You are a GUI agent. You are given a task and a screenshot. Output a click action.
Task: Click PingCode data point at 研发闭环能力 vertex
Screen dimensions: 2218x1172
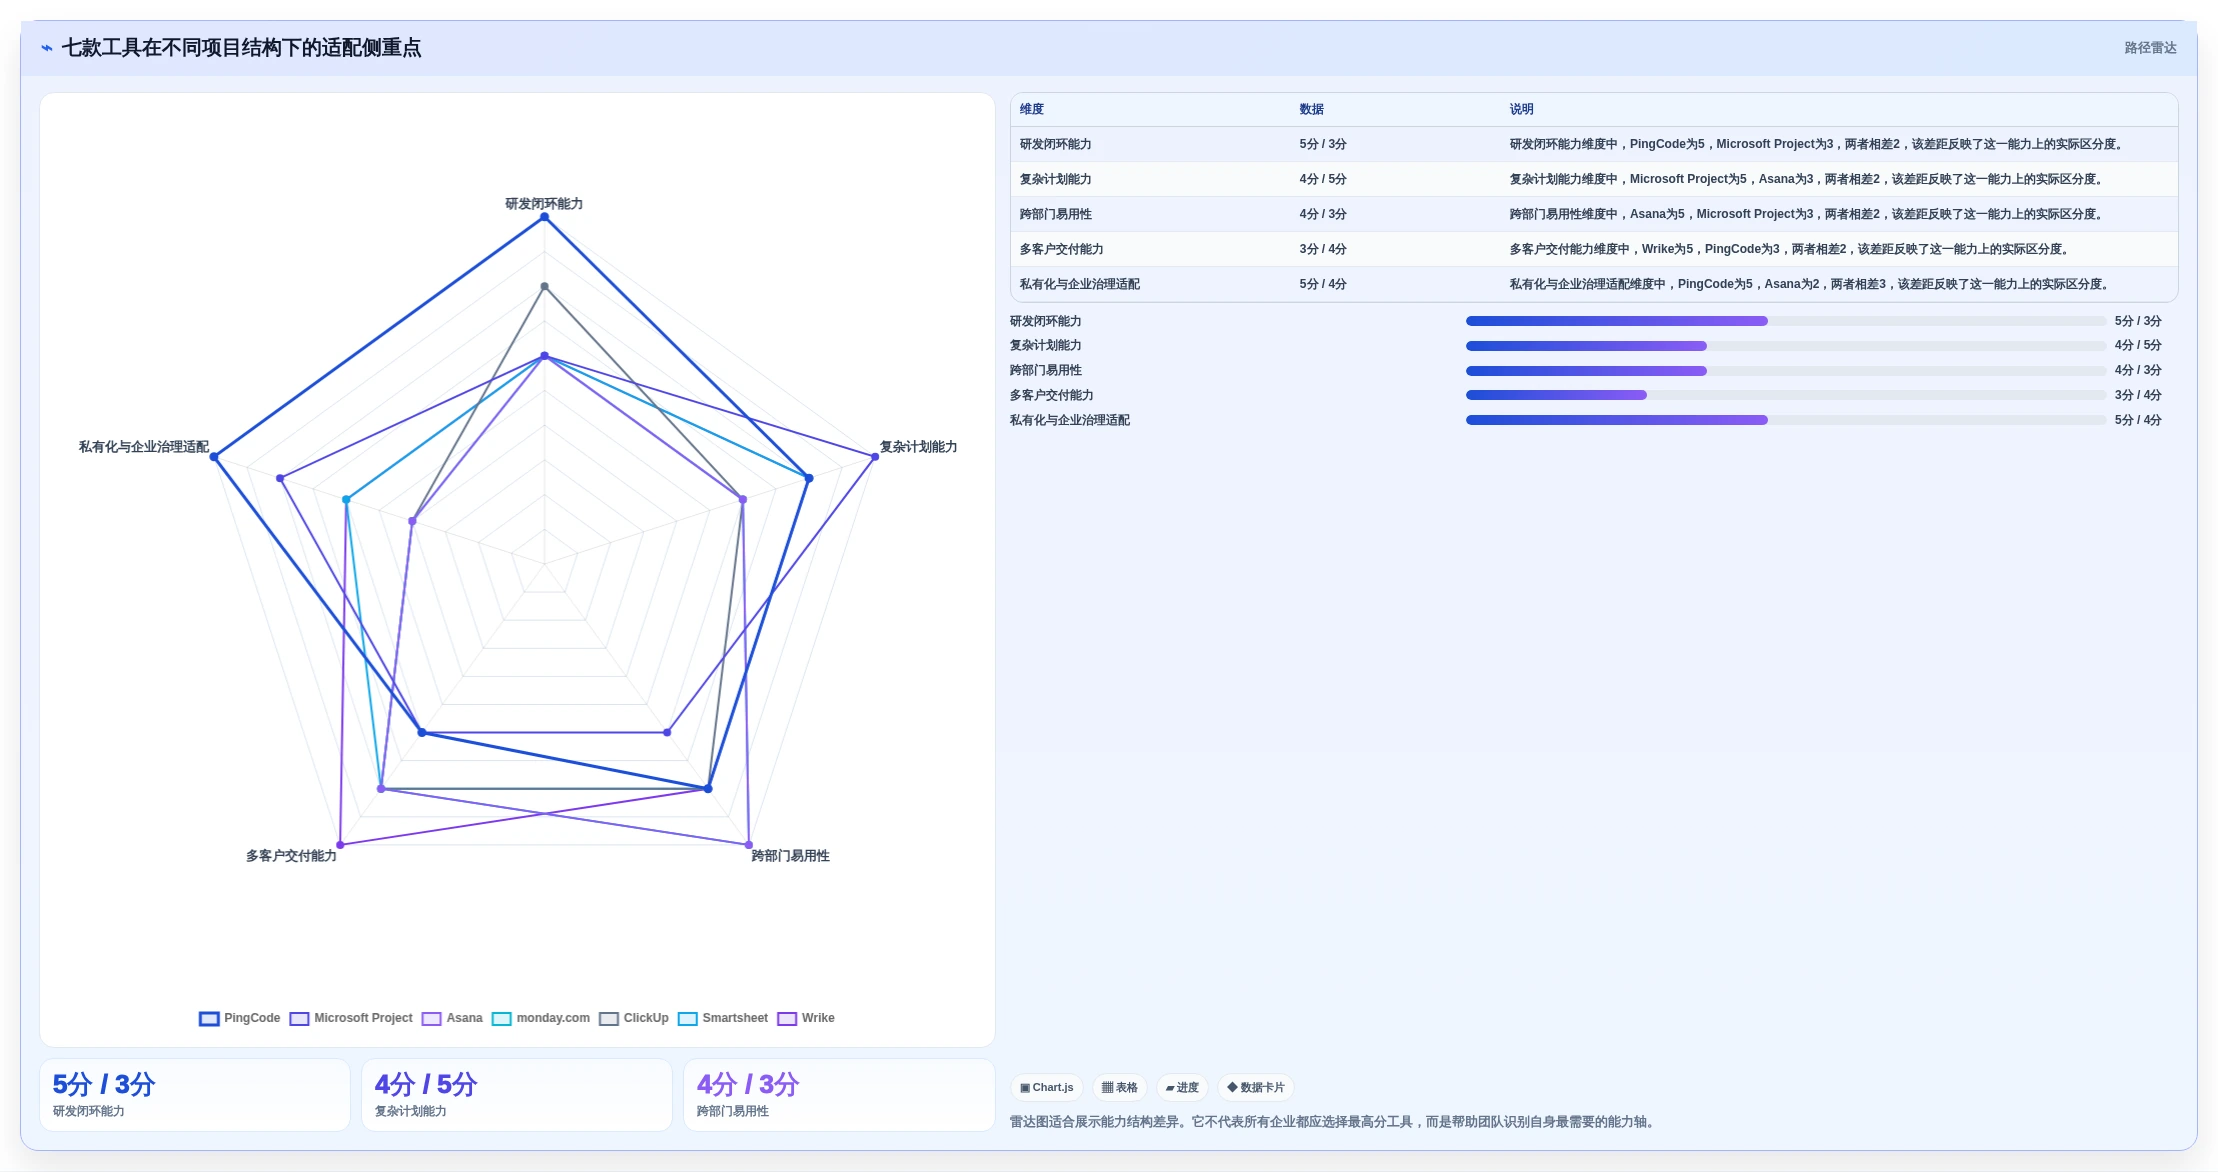[544, 217]
